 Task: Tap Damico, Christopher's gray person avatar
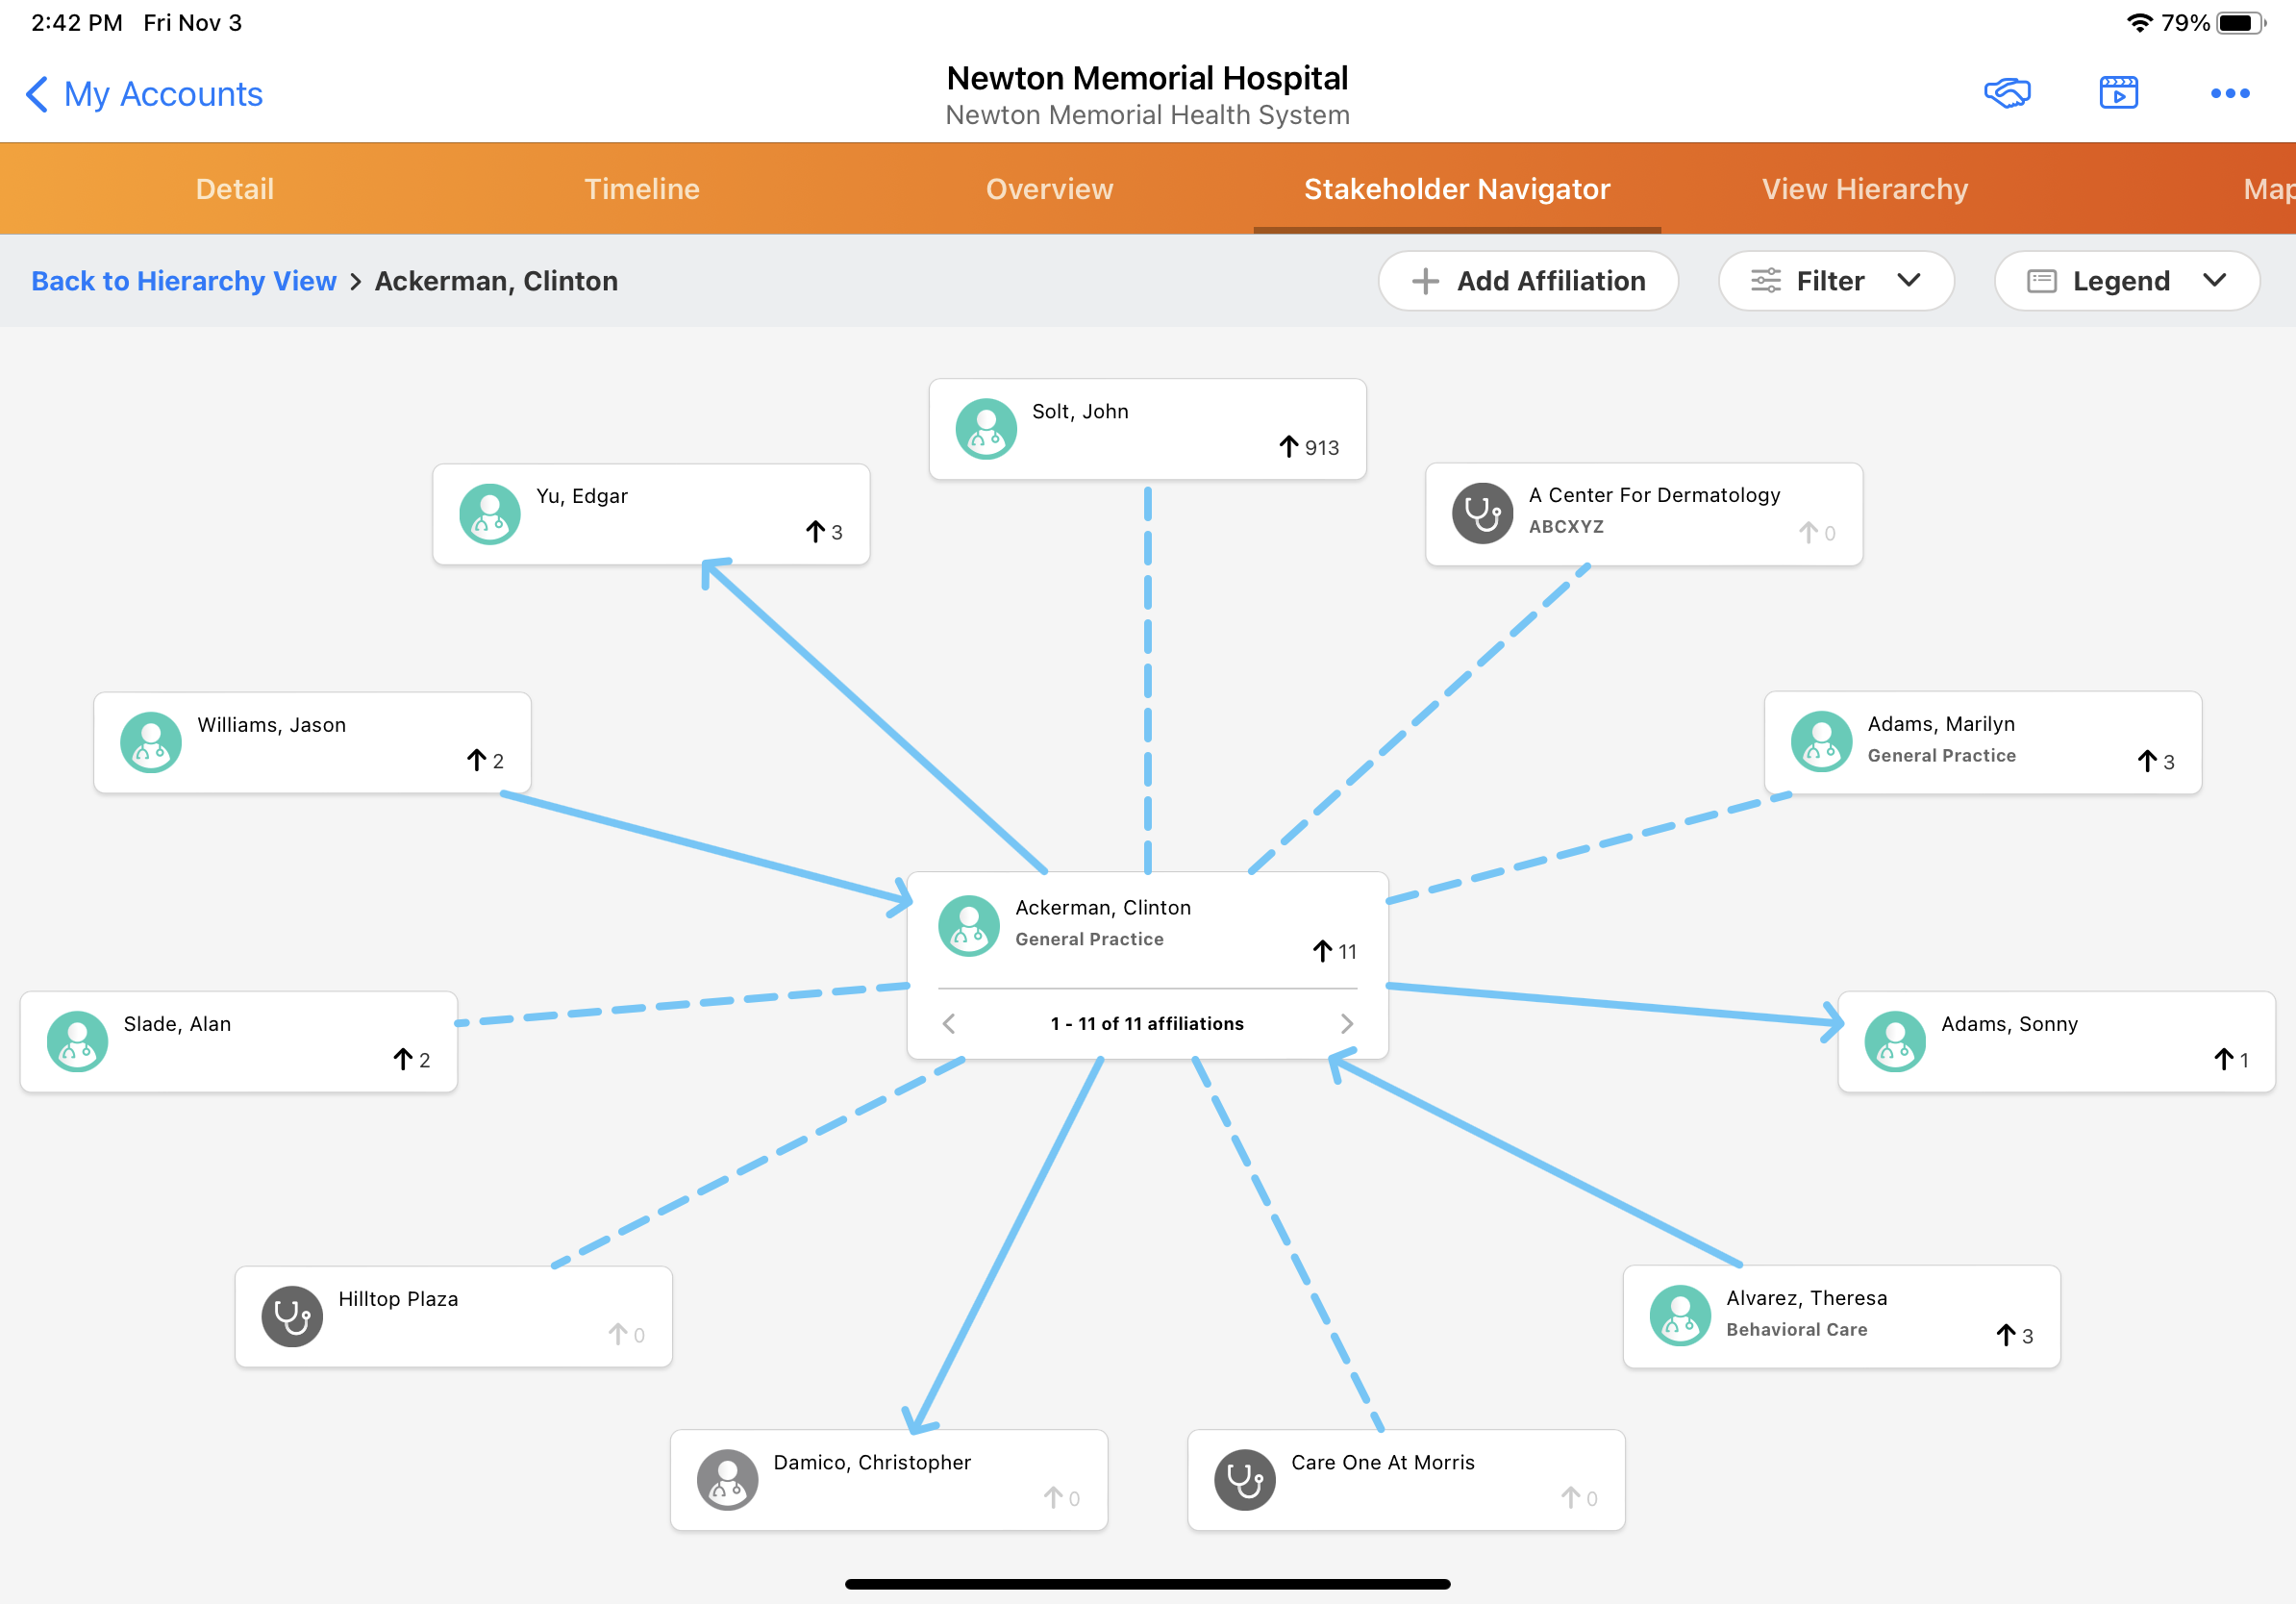(x=727, y=1479)
